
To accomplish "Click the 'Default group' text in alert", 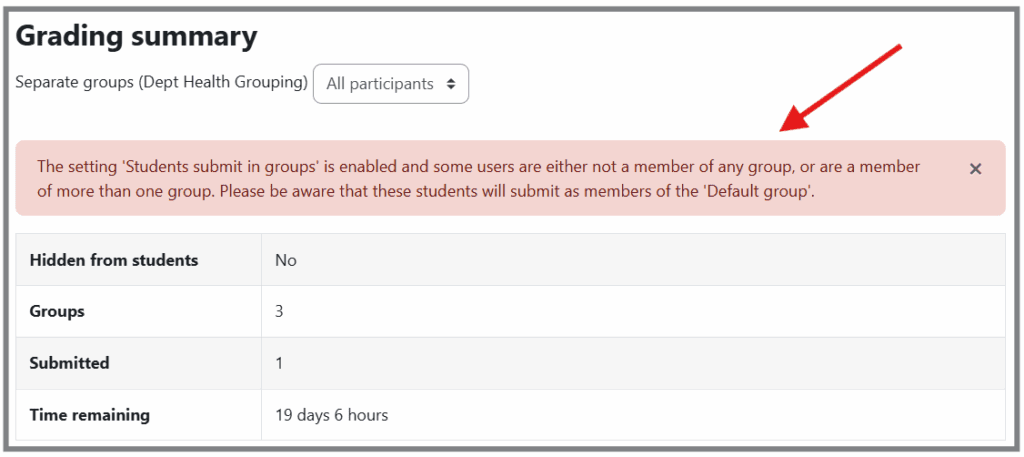I will (x=757, y=190).
